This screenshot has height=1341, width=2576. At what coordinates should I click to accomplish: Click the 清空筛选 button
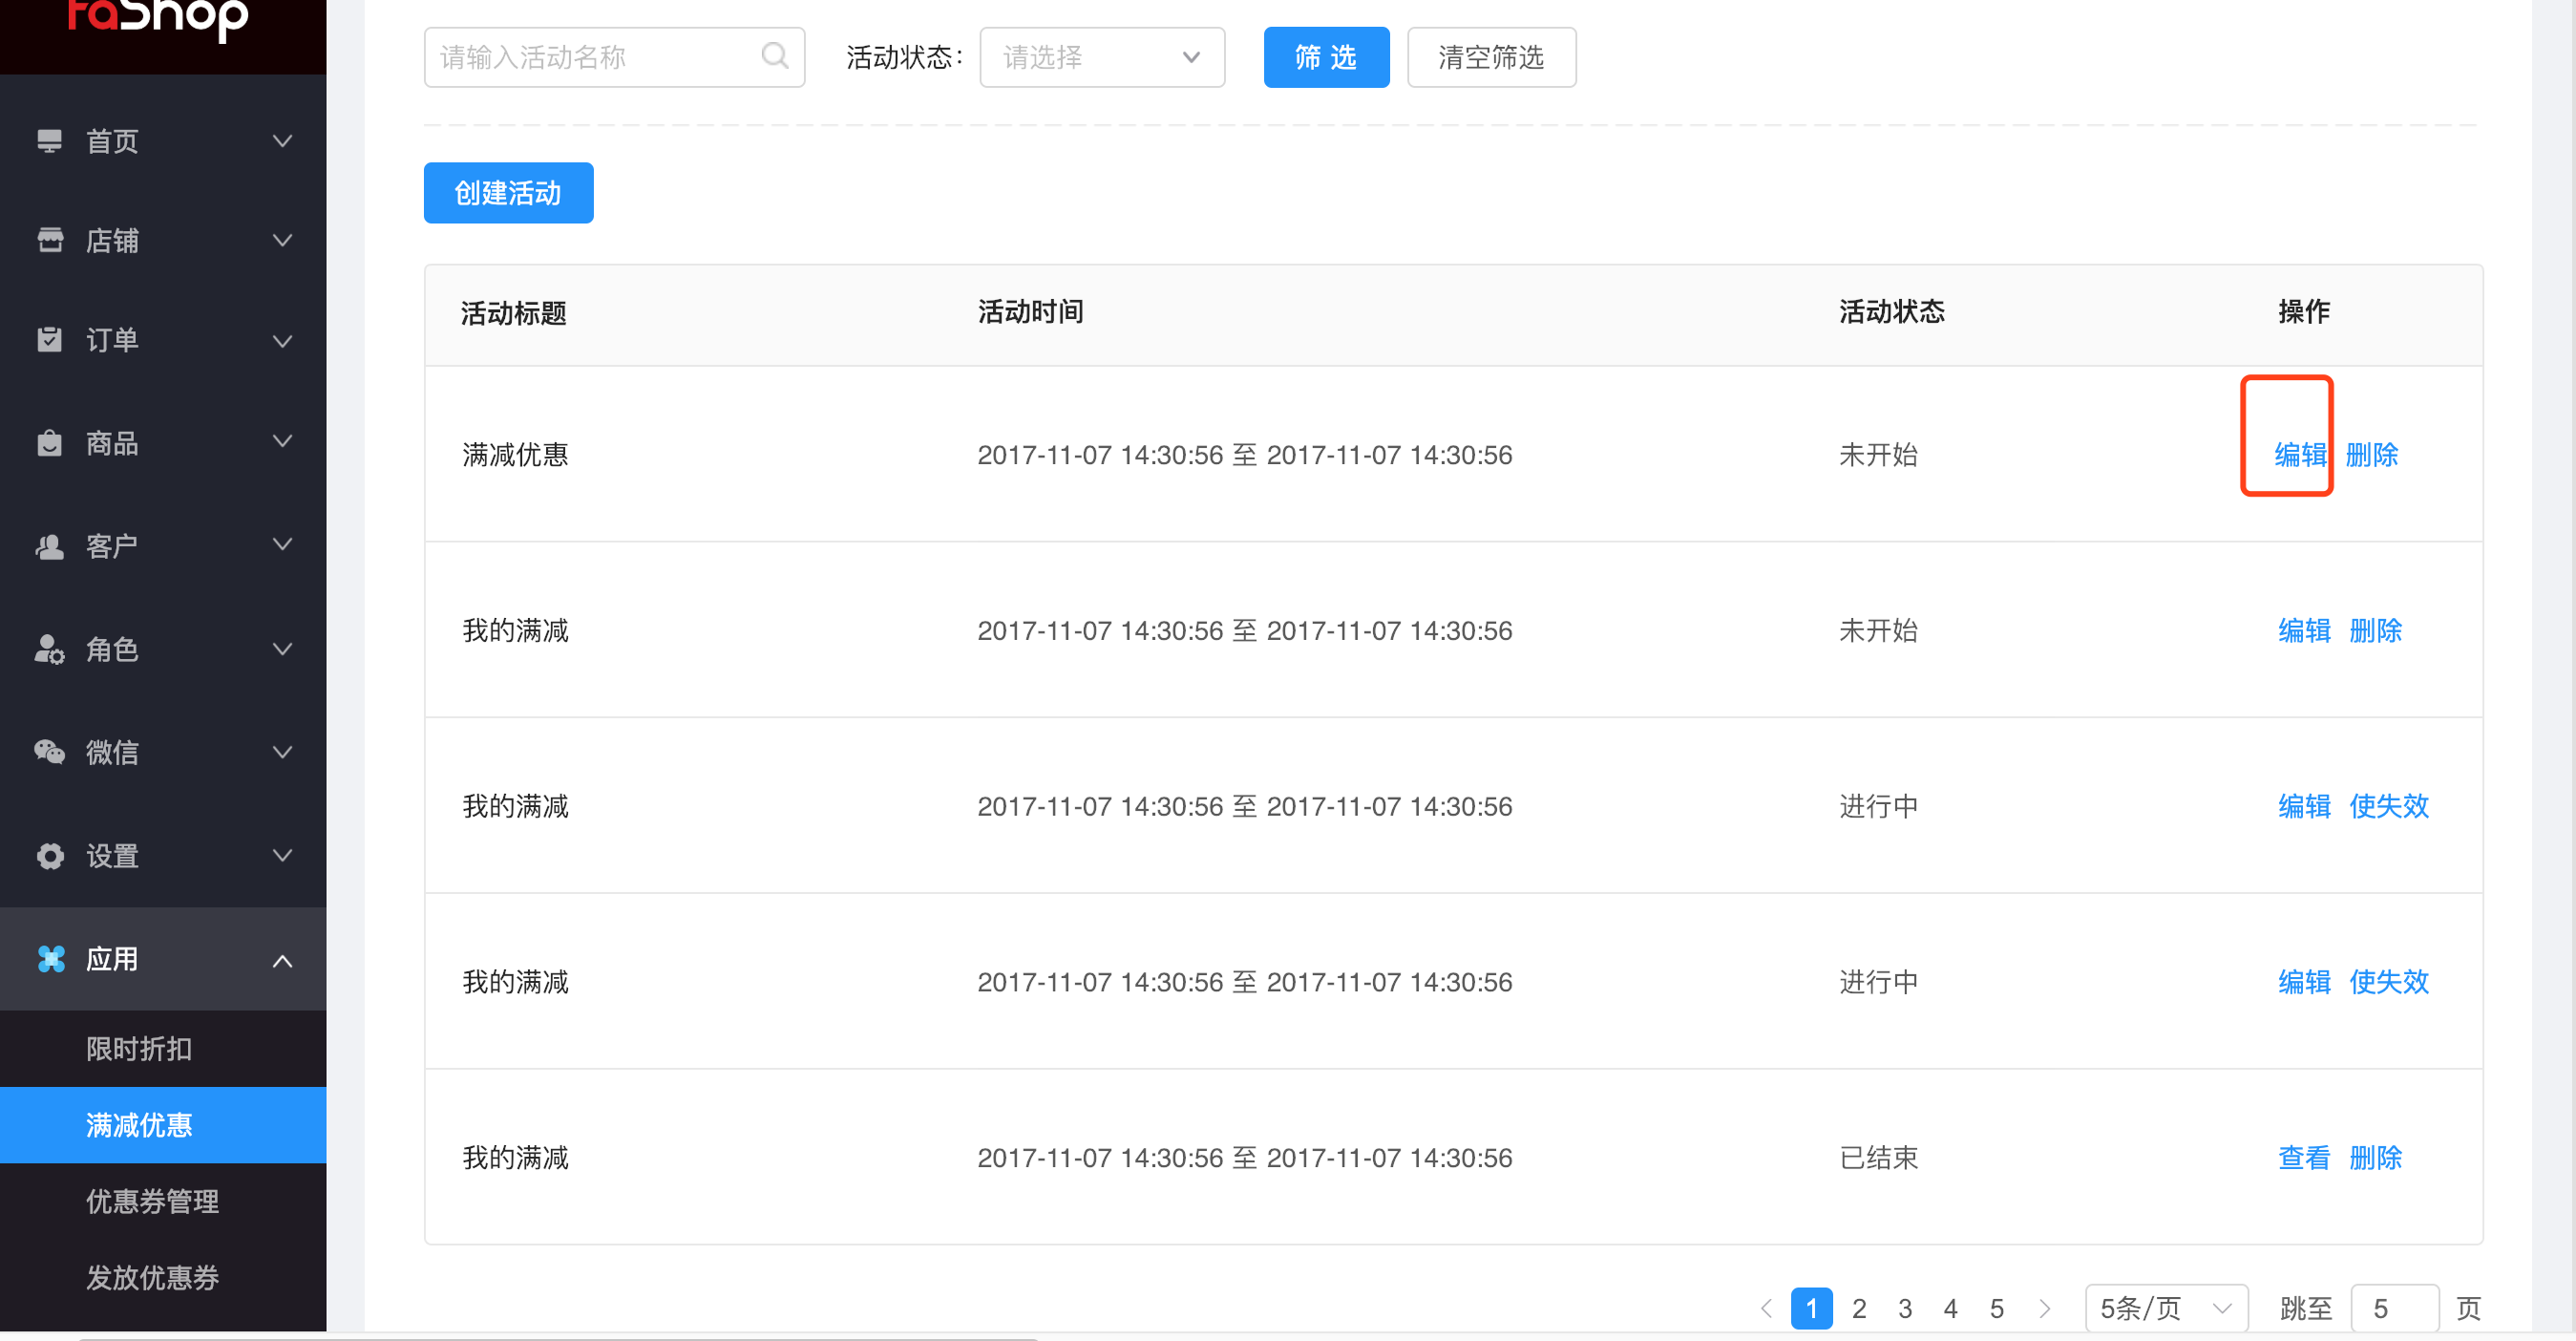tap(1490, 57)
